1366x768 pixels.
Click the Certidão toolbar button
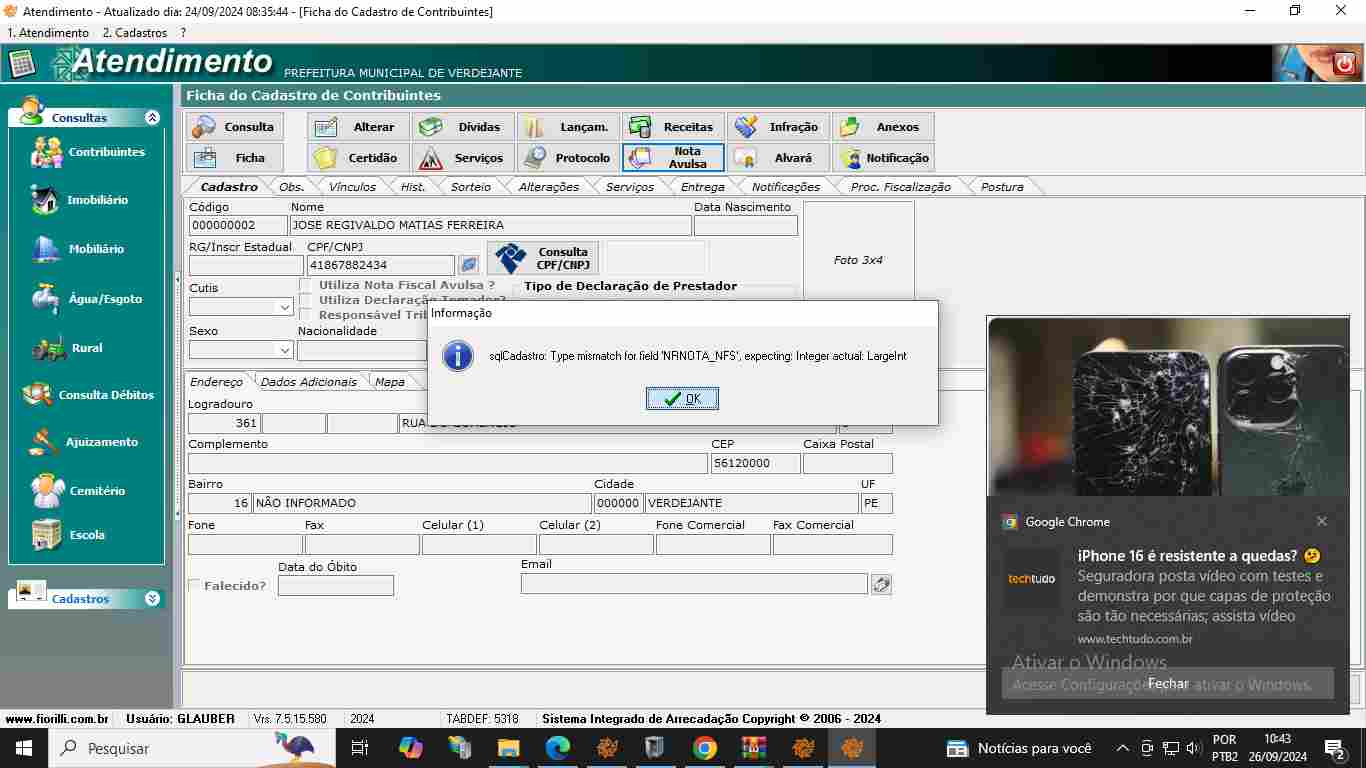358,158
